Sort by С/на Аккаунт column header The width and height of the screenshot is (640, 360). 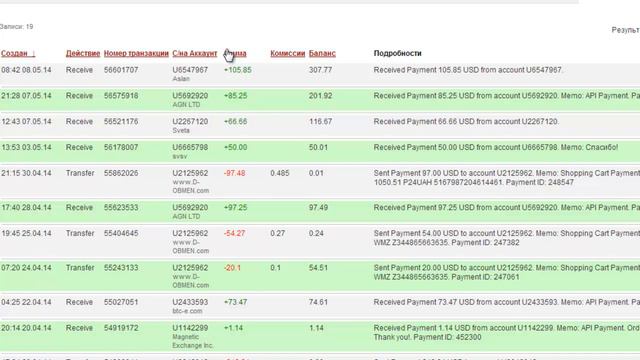pos(195,53)
